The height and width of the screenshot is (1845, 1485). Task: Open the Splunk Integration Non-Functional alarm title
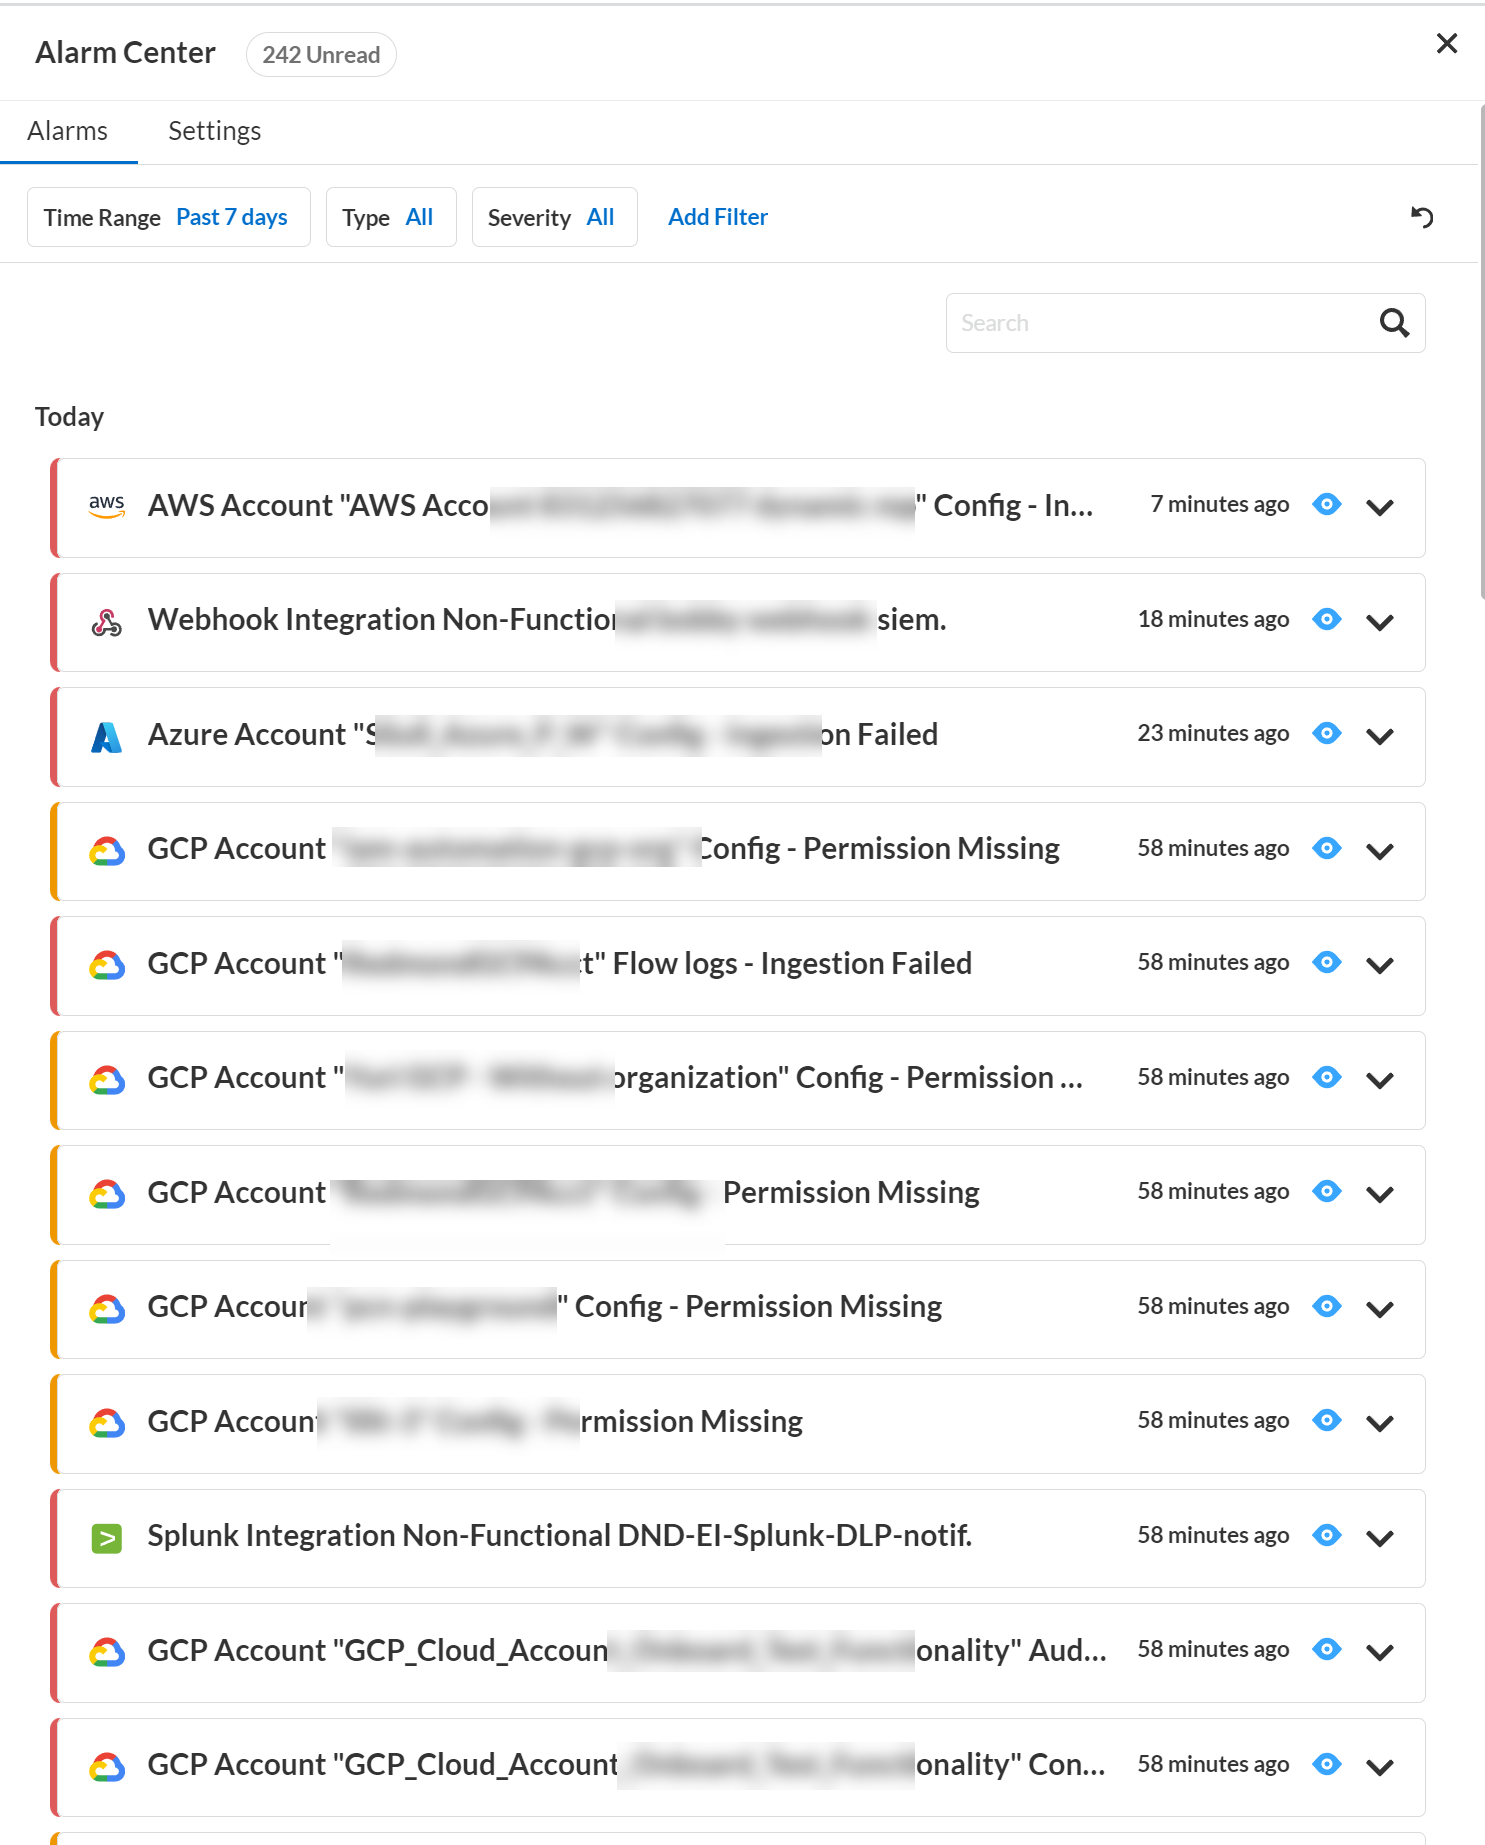560,1535
